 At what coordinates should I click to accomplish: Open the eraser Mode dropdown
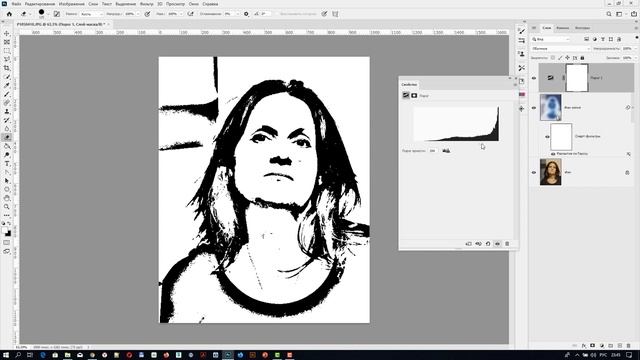click(x=91, y=14)
